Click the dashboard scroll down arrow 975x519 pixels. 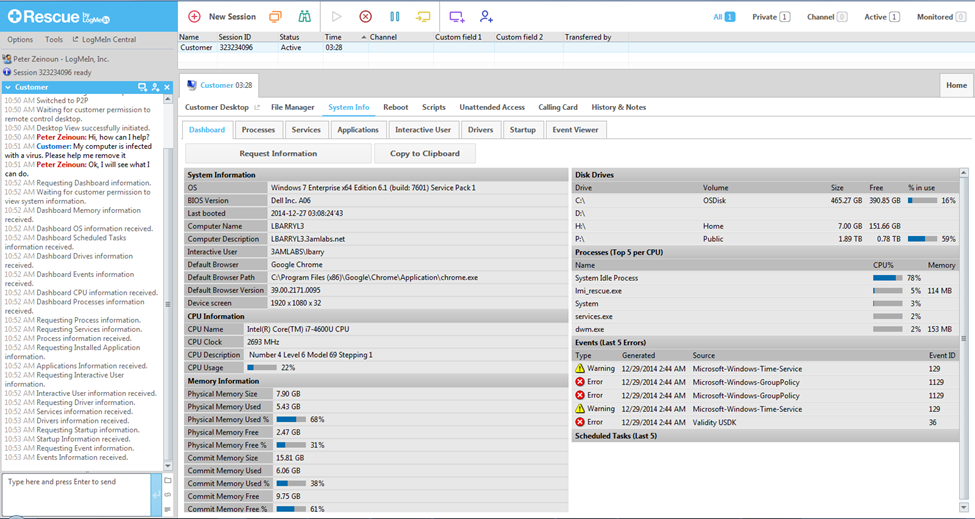964,508
